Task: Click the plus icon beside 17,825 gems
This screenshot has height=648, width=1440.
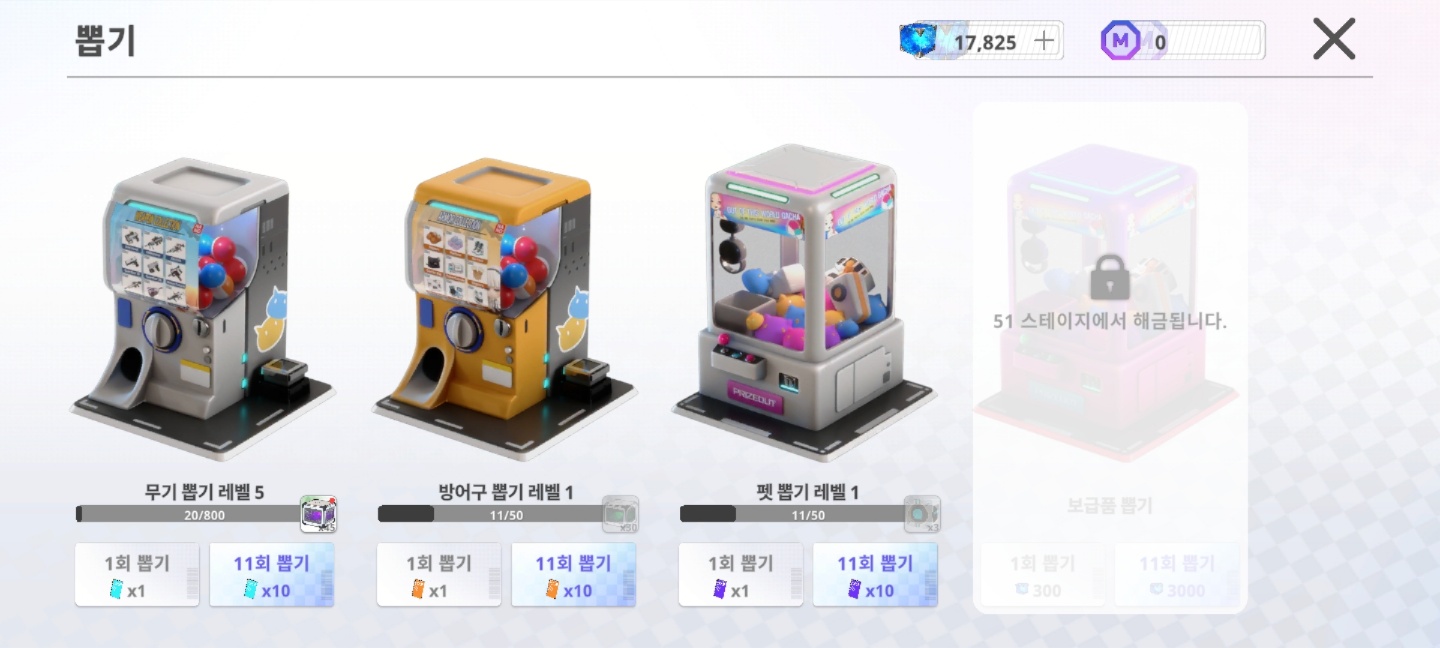Action: point(1044,41)
